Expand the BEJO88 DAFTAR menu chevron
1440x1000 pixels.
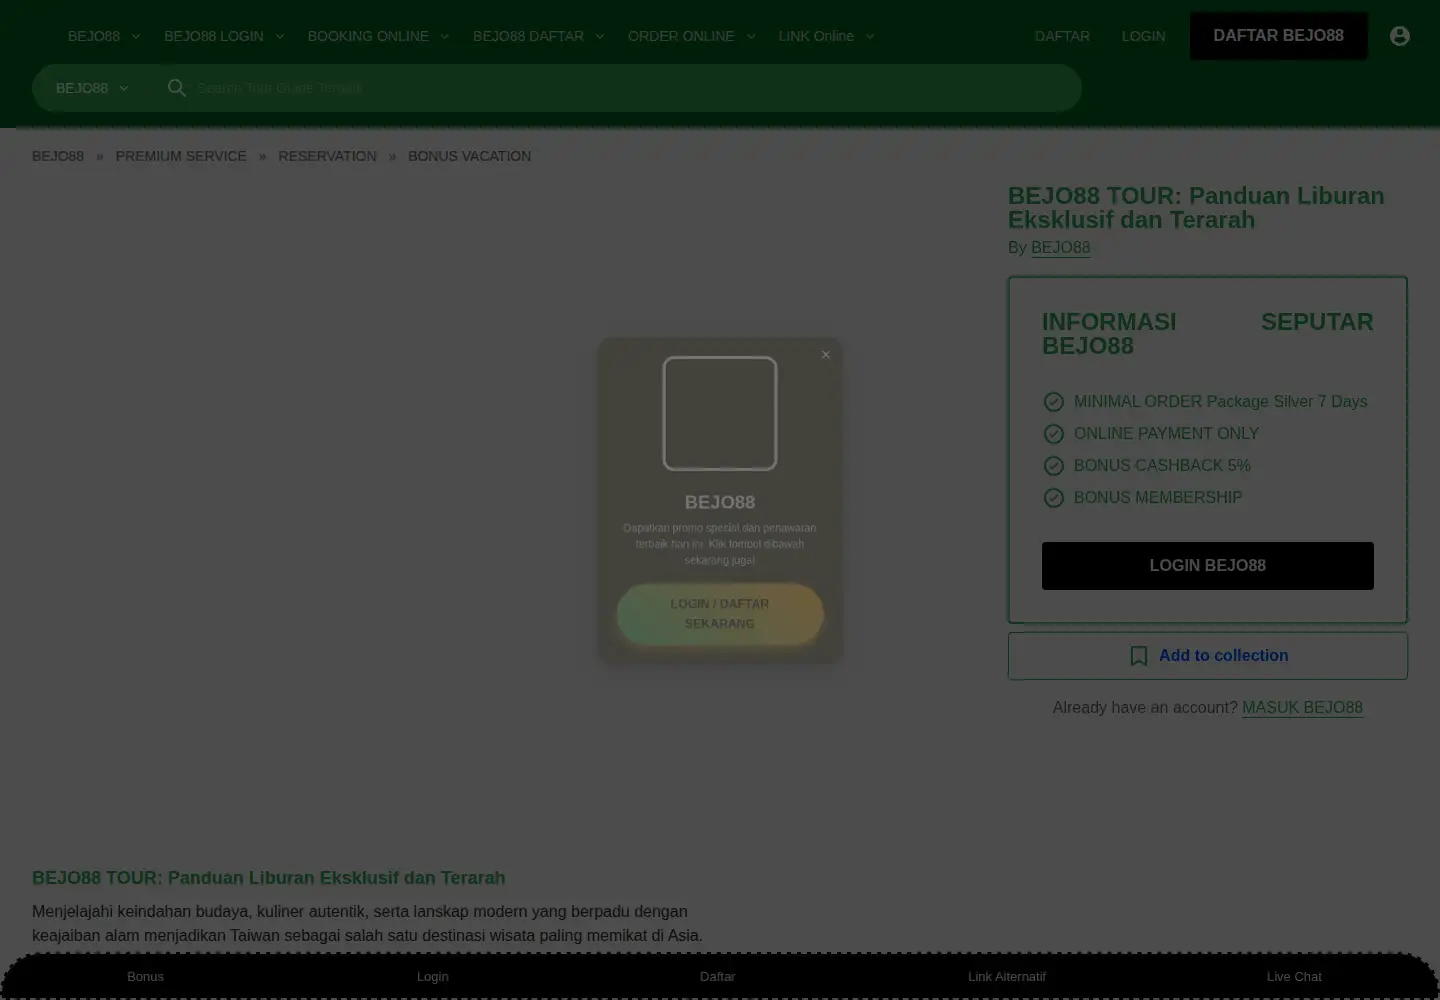click(x=600, y=36)
